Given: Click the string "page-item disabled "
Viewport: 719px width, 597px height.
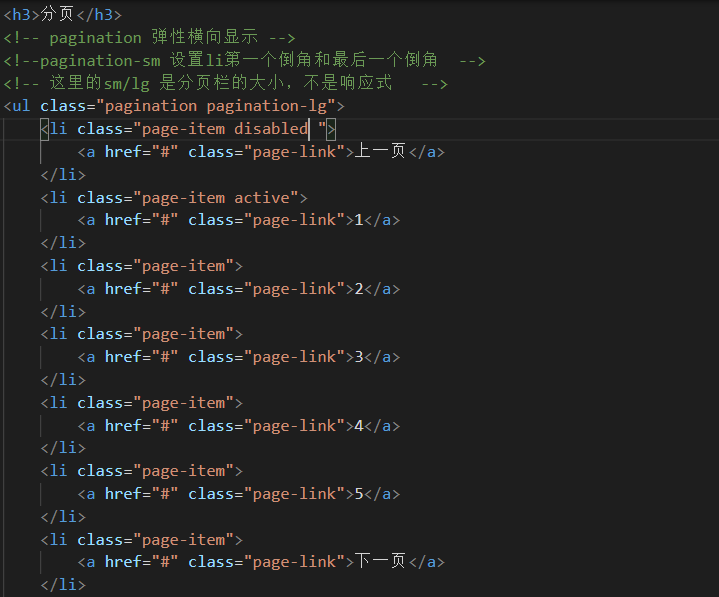Looking at the screenshot, I should [230, 129].
